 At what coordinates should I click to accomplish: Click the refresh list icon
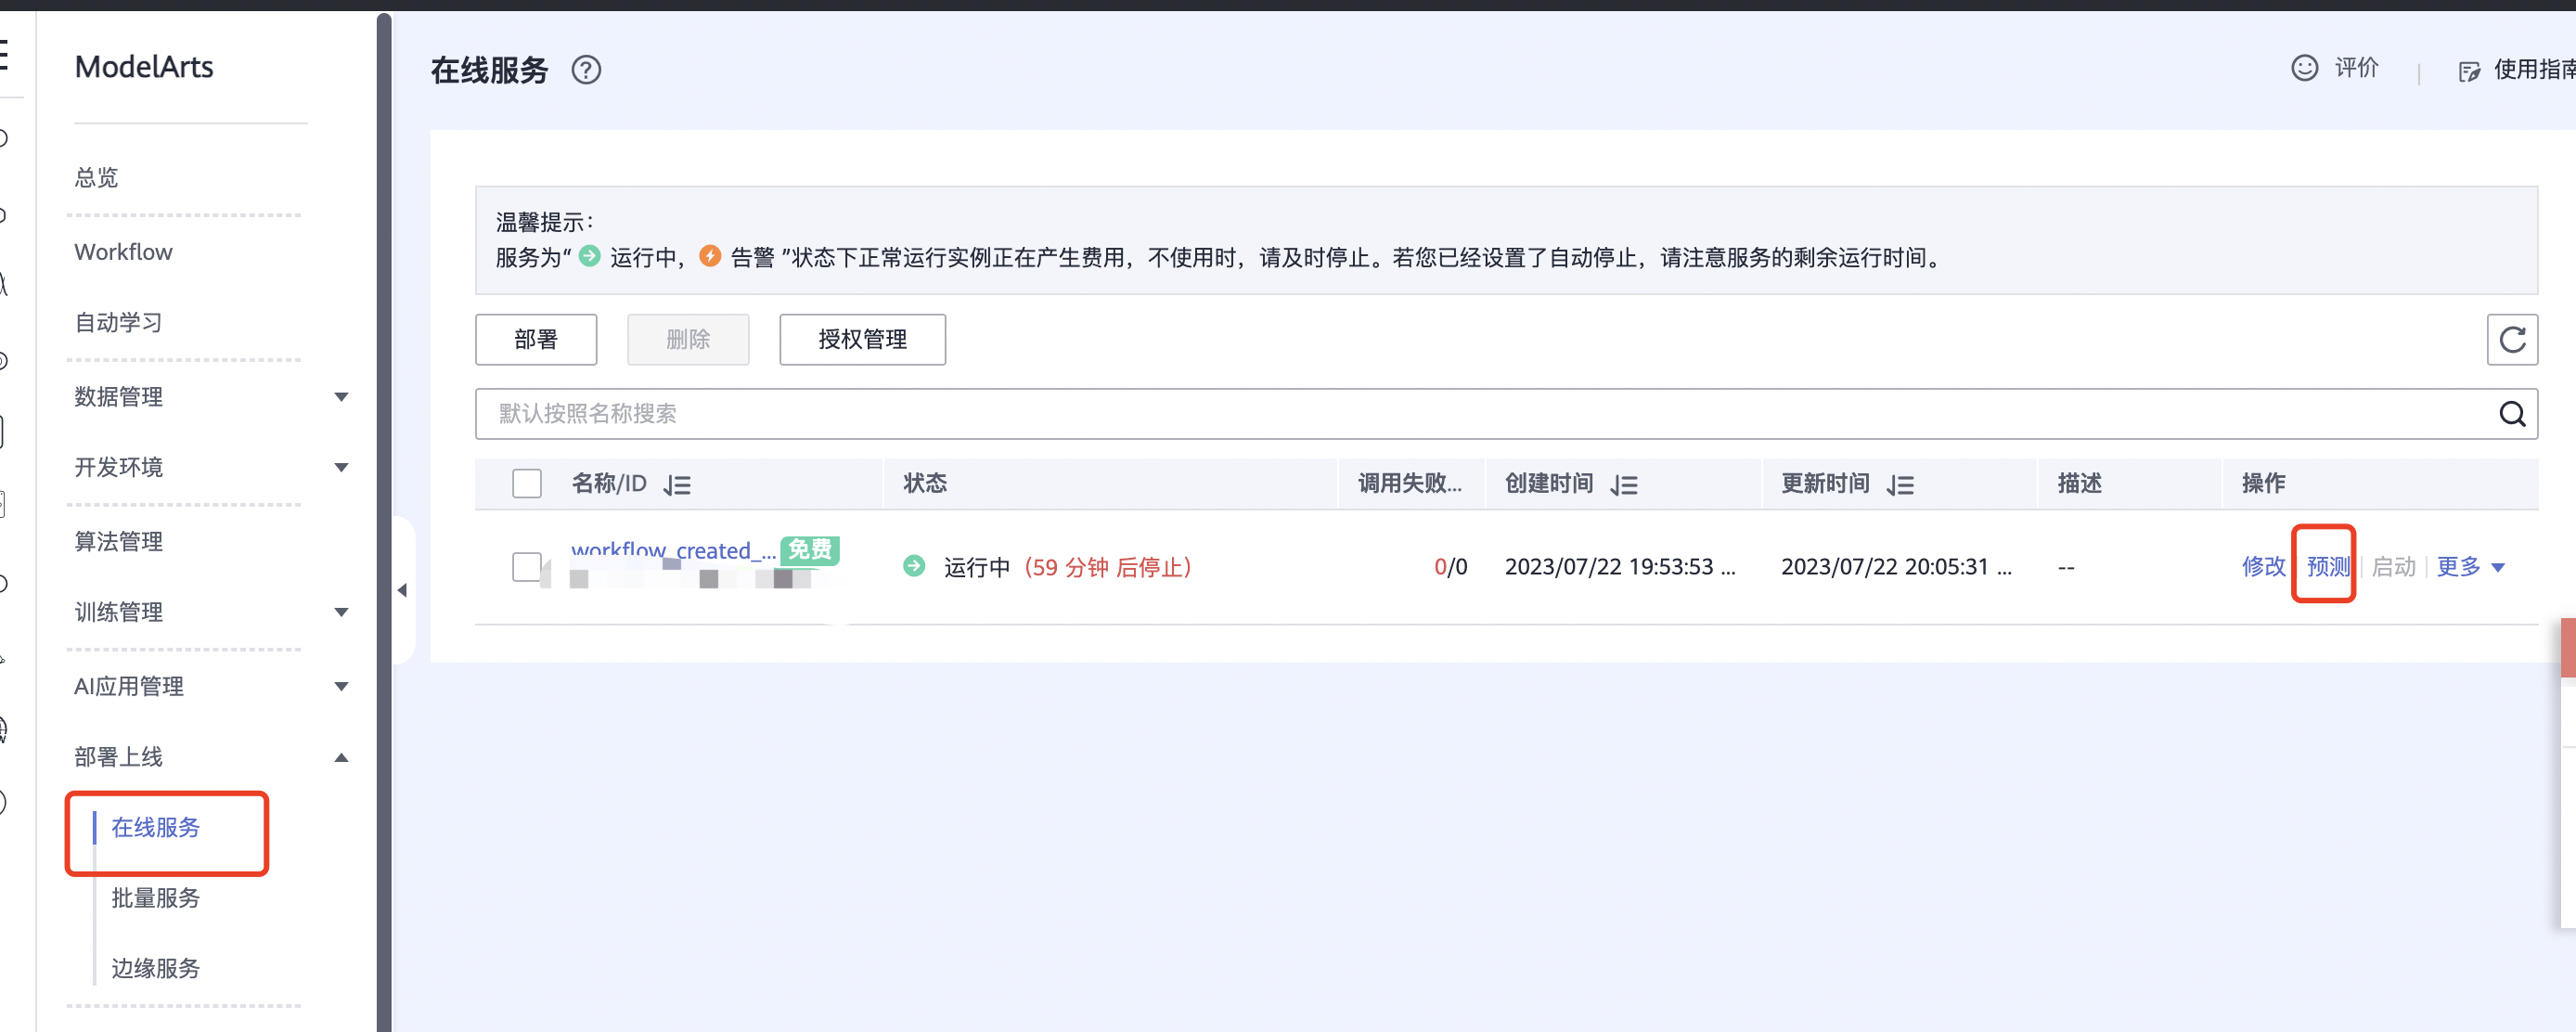tap(2511, 340)
